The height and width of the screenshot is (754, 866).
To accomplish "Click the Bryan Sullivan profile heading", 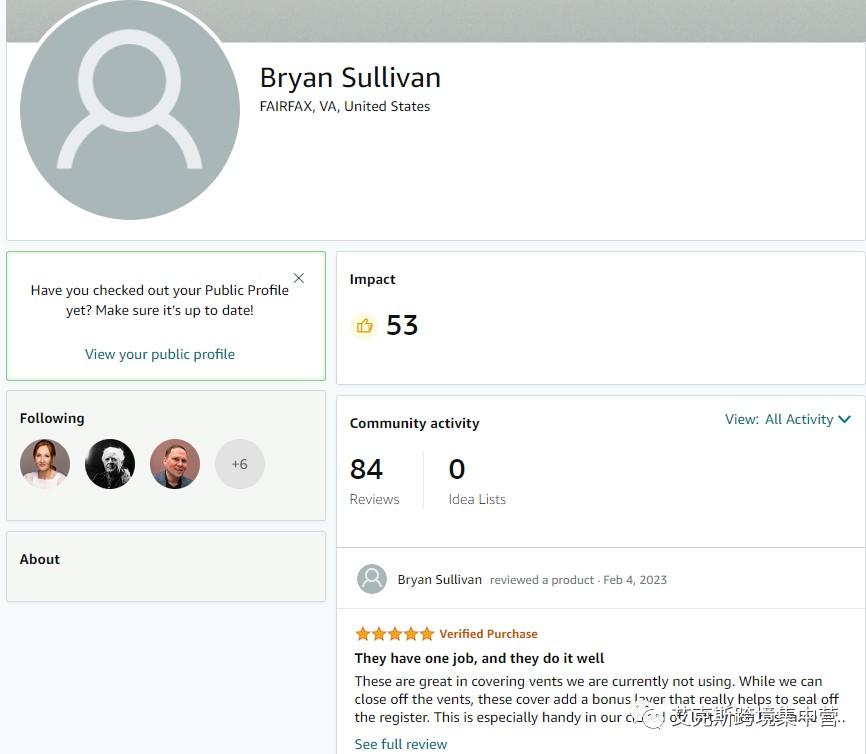I will point(350,78).
